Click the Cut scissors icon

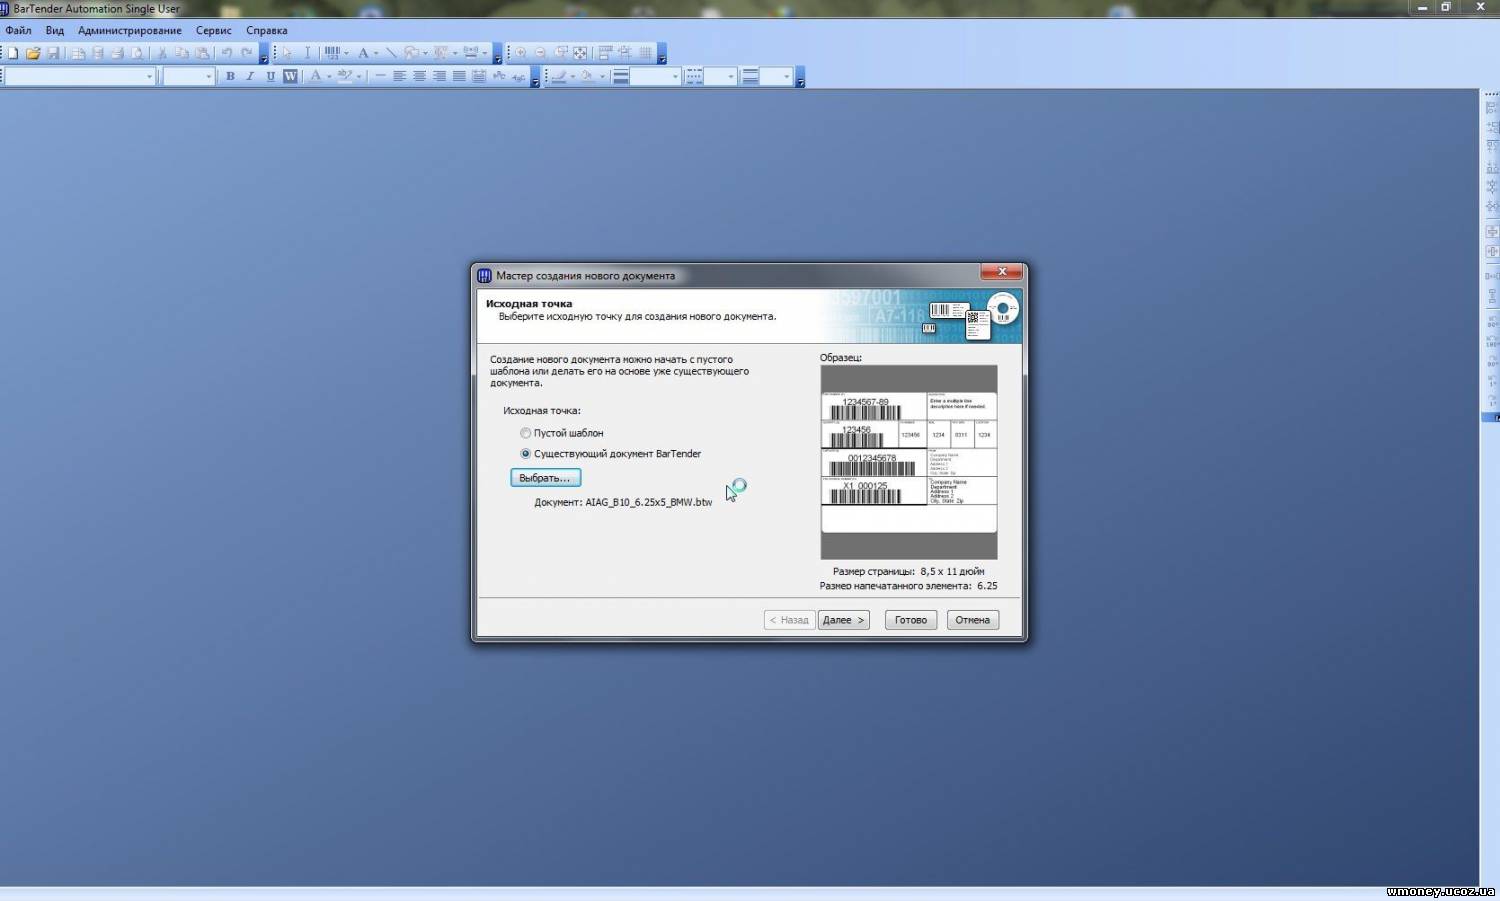pyautogui.click(x=162, y=53)
